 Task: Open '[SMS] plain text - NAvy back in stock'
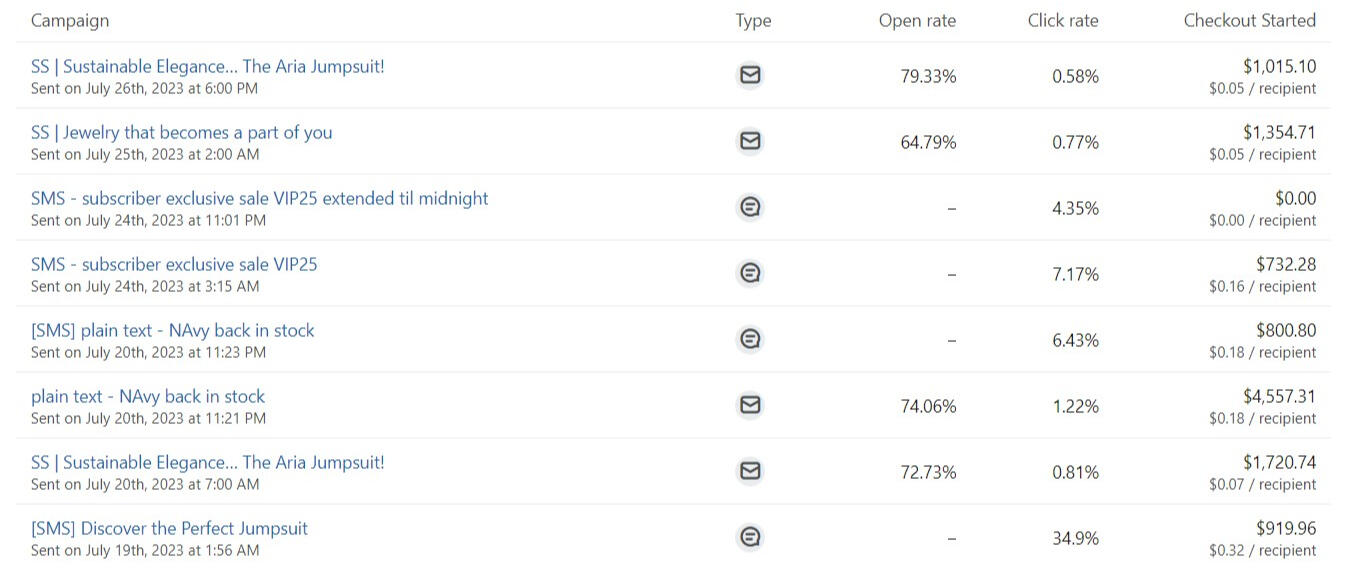(x=172, y=331)
